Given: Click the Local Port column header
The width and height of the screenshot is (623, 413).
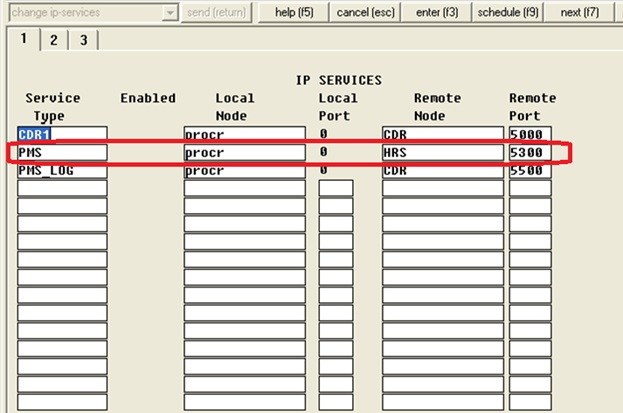Looking at the screenshot, I should (338, 107).
